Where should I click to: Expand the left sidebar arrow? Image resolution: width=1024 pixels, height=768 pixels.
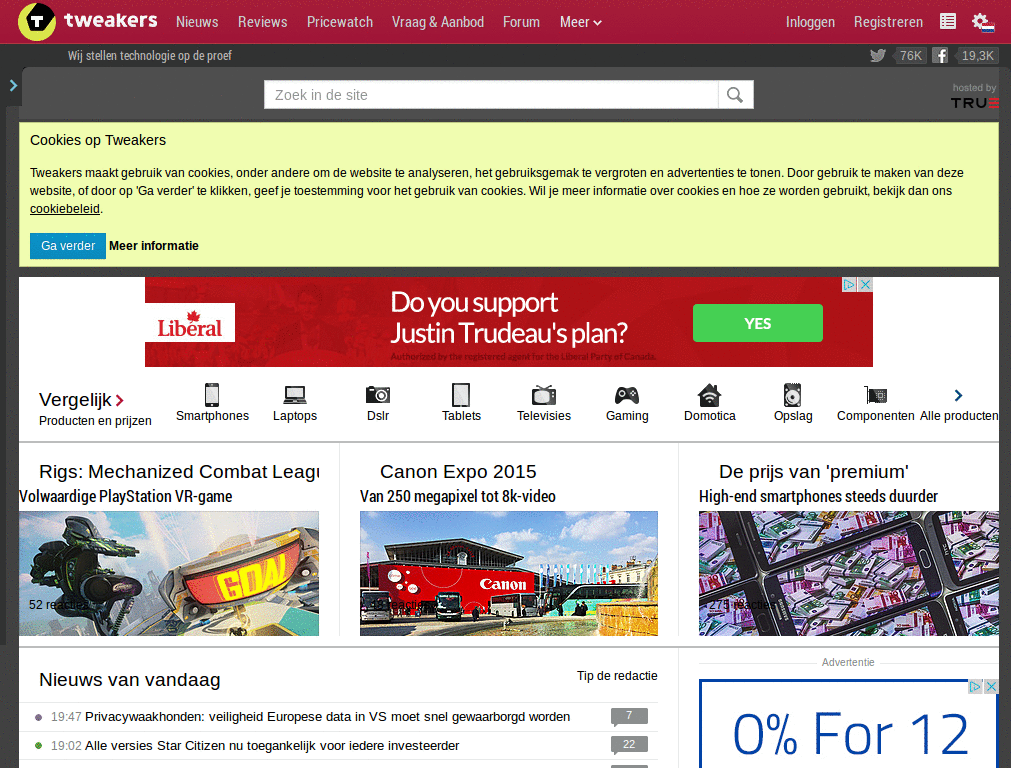(13, 85)
